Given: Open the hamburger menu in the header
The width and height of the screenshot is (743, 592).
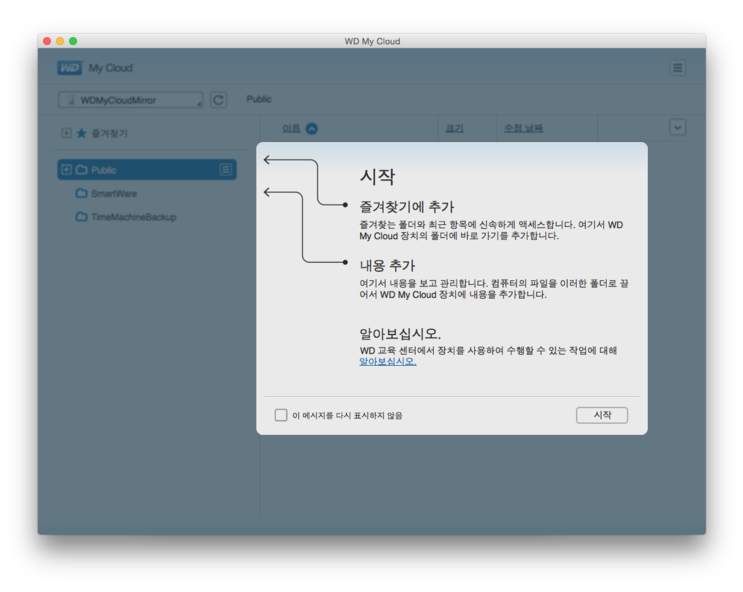Looking at the screenshot, I should 678,68.
